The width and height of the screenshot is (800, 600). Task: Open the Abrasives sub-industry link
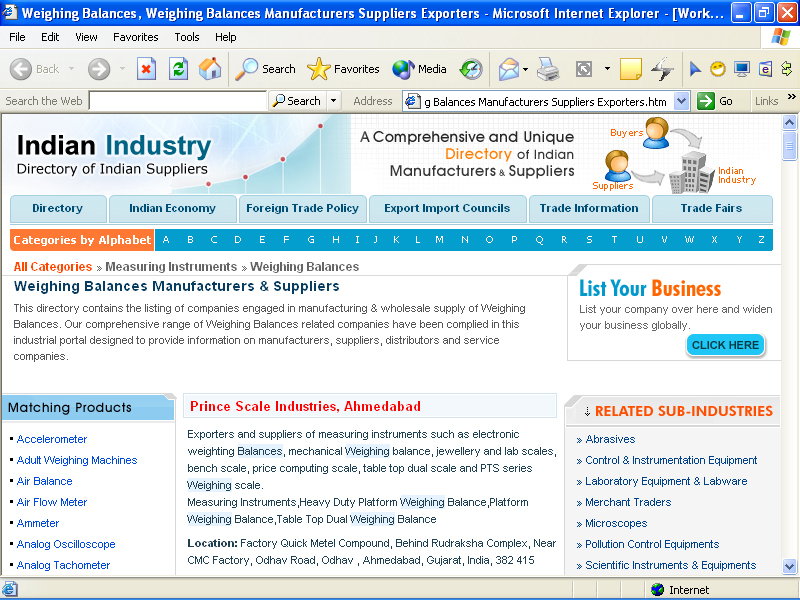tap(610, 439)
